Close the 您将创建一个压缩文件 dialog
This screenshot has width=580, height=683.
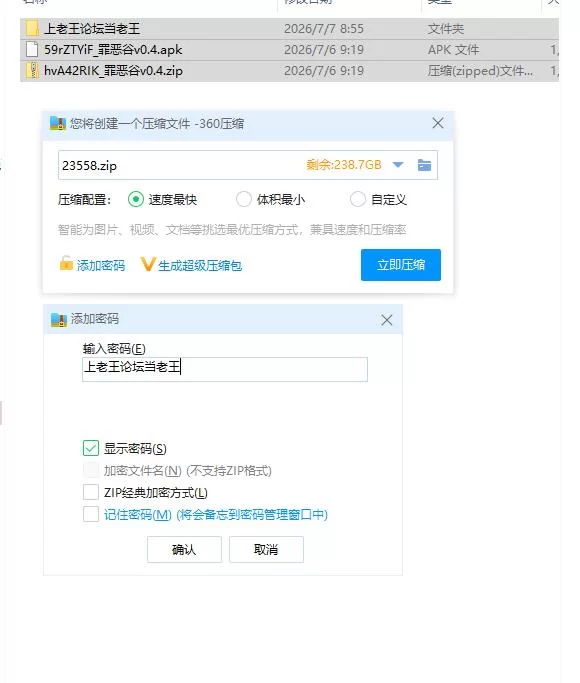(438, 123)
